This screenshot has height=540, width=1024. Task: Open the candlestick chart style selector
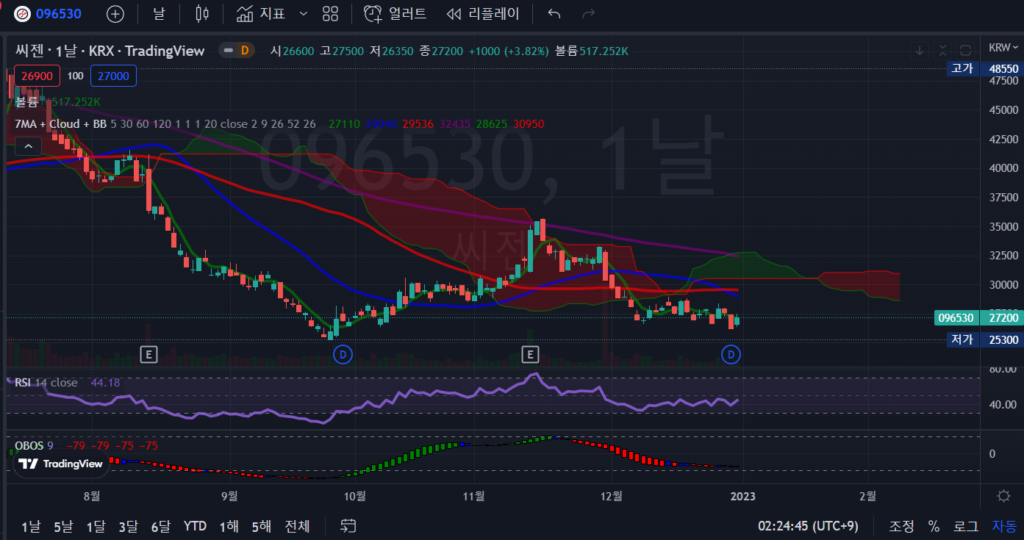pos(202,14)
